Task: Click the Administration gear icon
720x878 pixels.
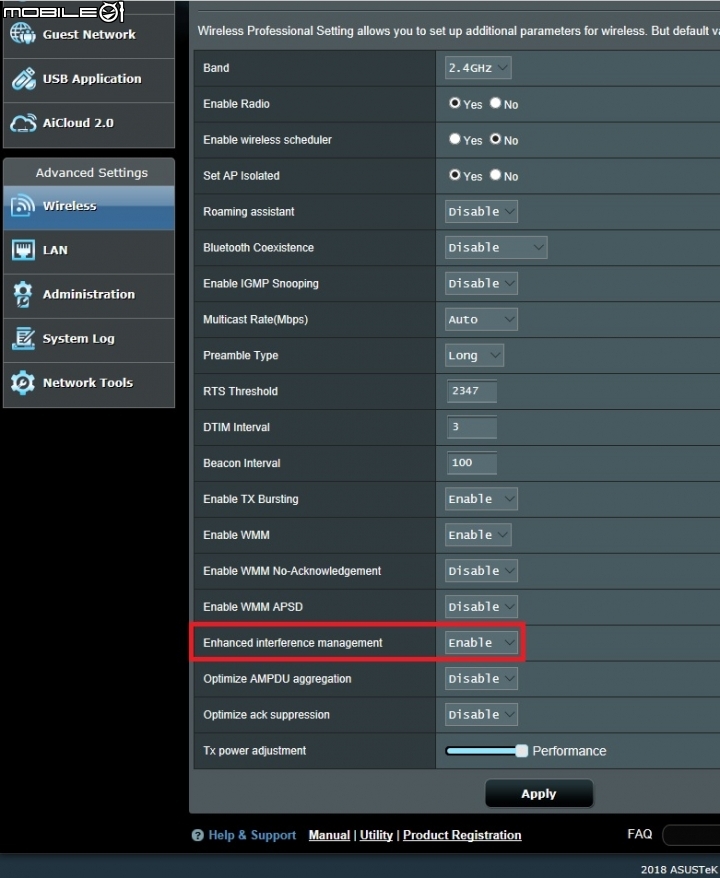Action: (x=23, y=295)
